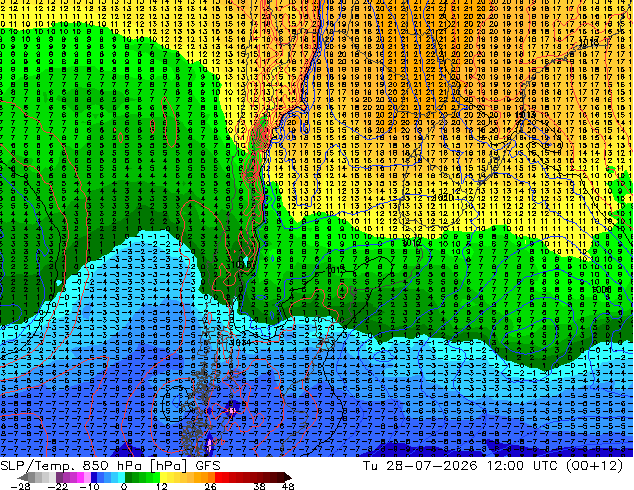Click the 38 label on the color scale

[260, 486]
